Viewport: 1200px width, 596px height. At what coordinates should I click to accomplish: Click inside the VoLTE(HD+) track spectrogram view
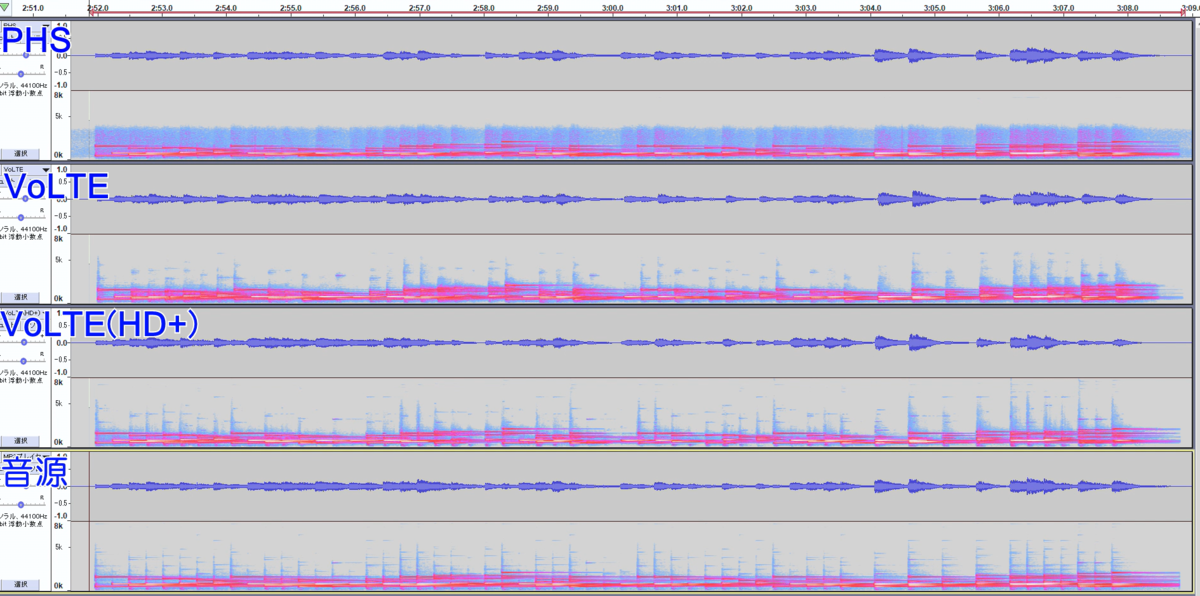(632, 412)
